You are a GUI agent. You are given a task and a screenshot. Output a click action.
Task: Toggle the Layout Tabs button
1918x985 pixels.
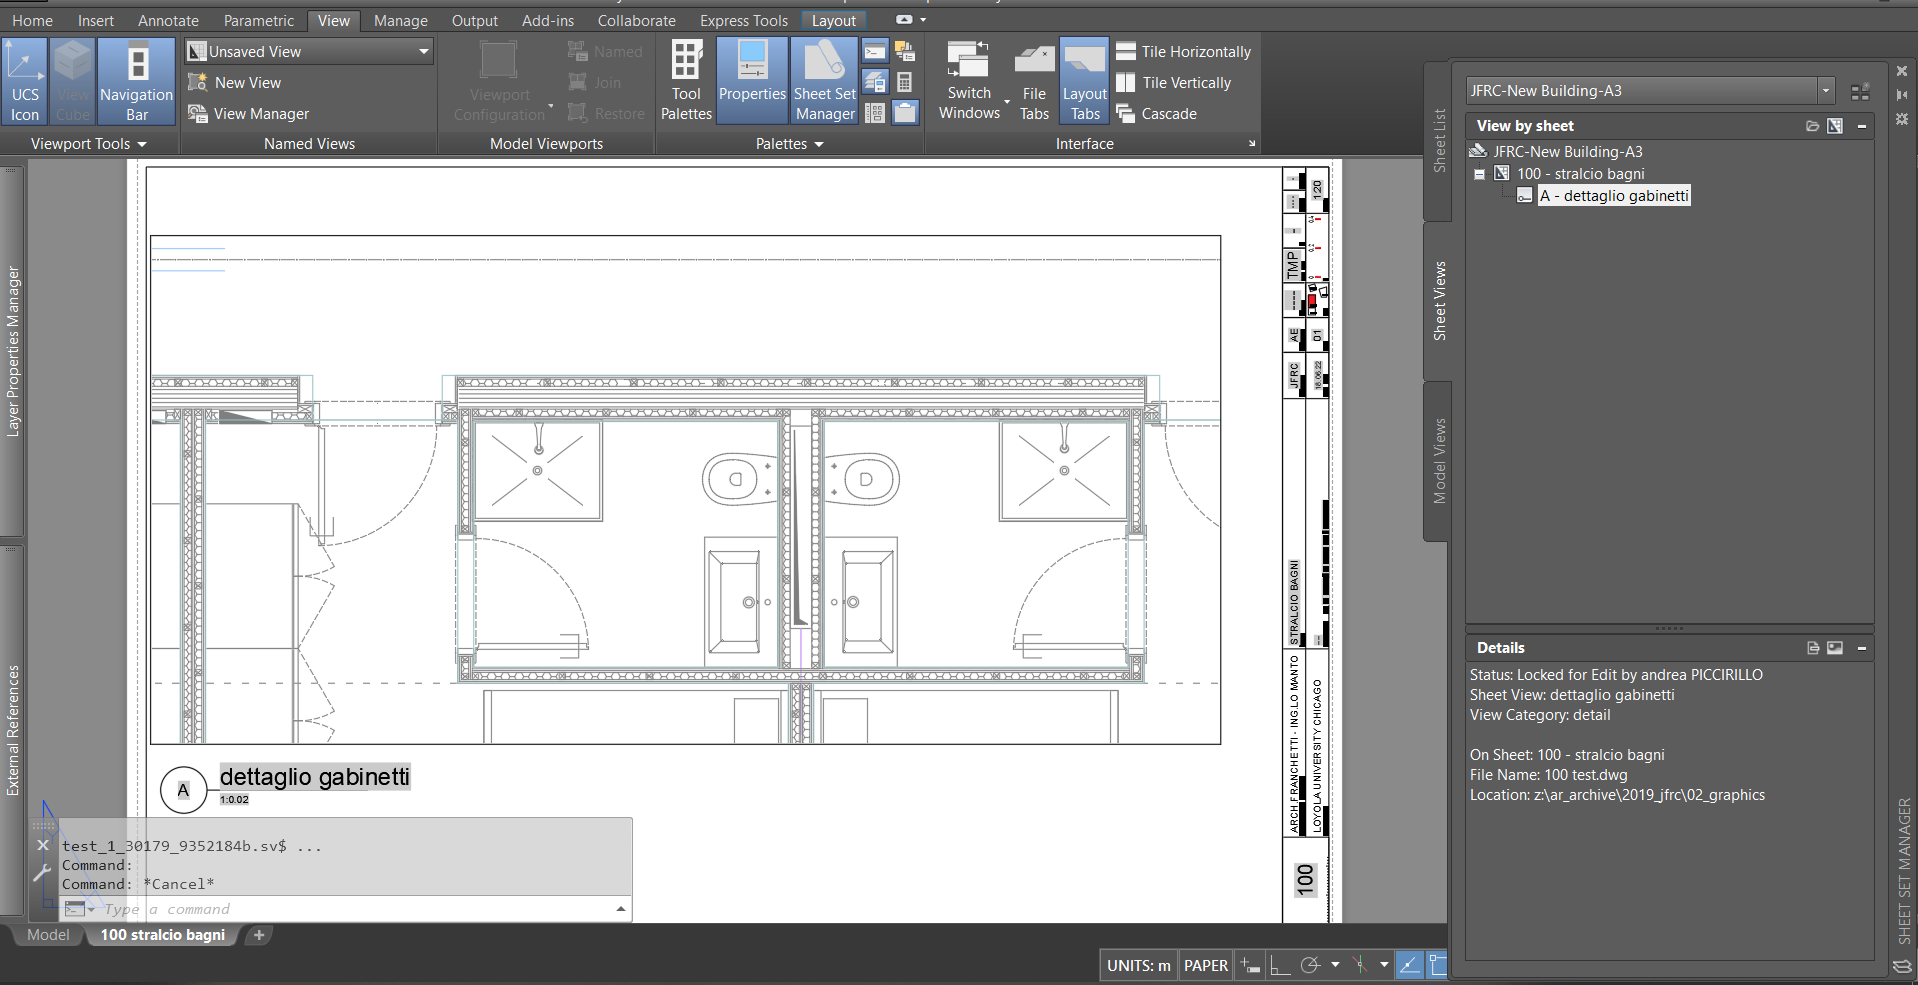tap(1085, 82)
